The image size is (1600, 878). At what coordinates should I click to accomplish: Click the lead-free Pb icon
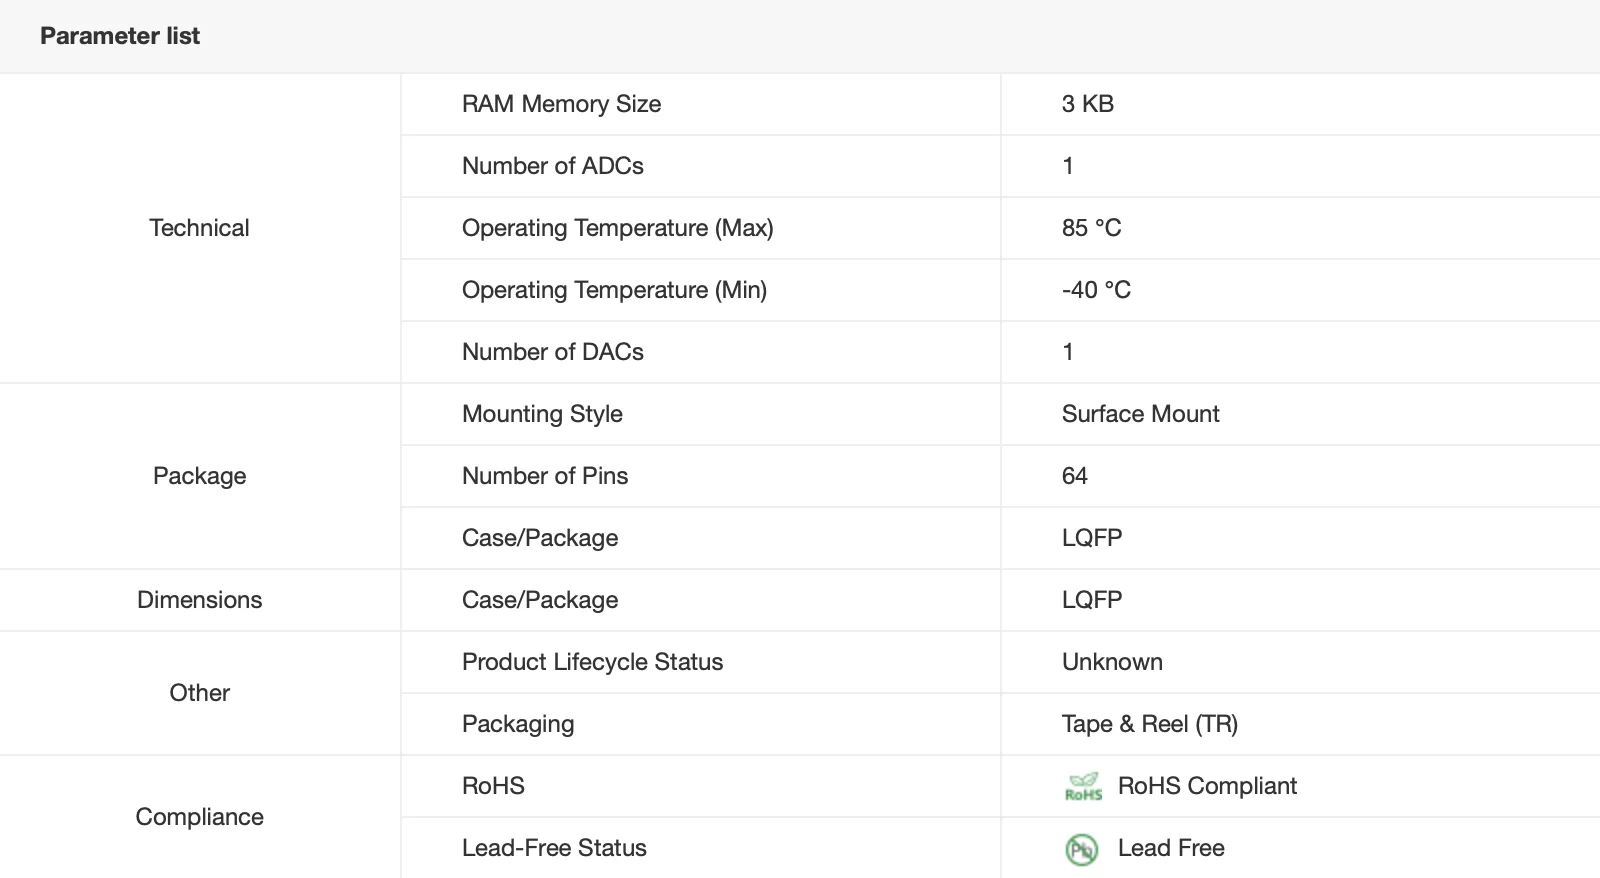click(x=1082, y=849)
